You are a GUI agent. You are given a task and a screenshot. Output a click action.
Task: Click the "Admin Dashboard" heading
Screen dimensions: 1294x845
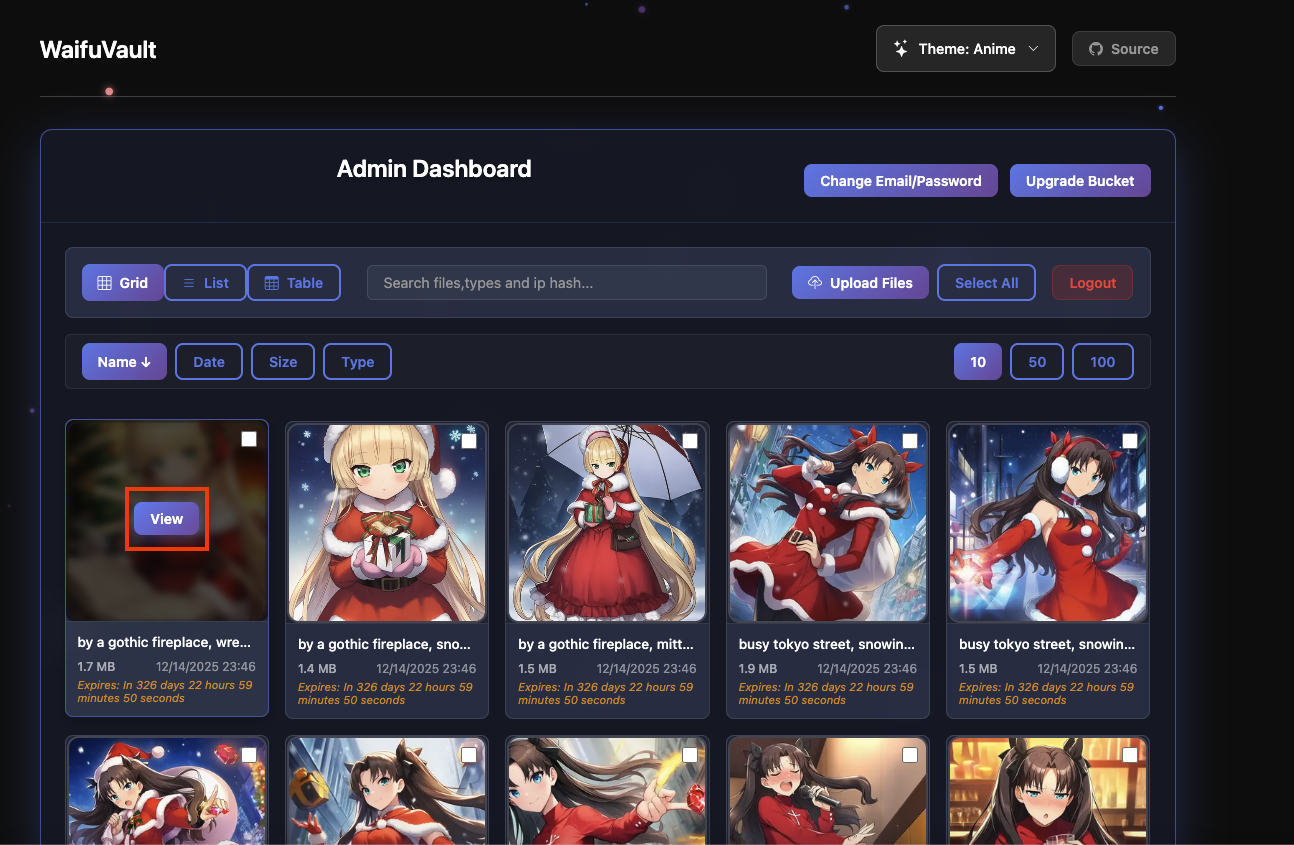(434, 169)
